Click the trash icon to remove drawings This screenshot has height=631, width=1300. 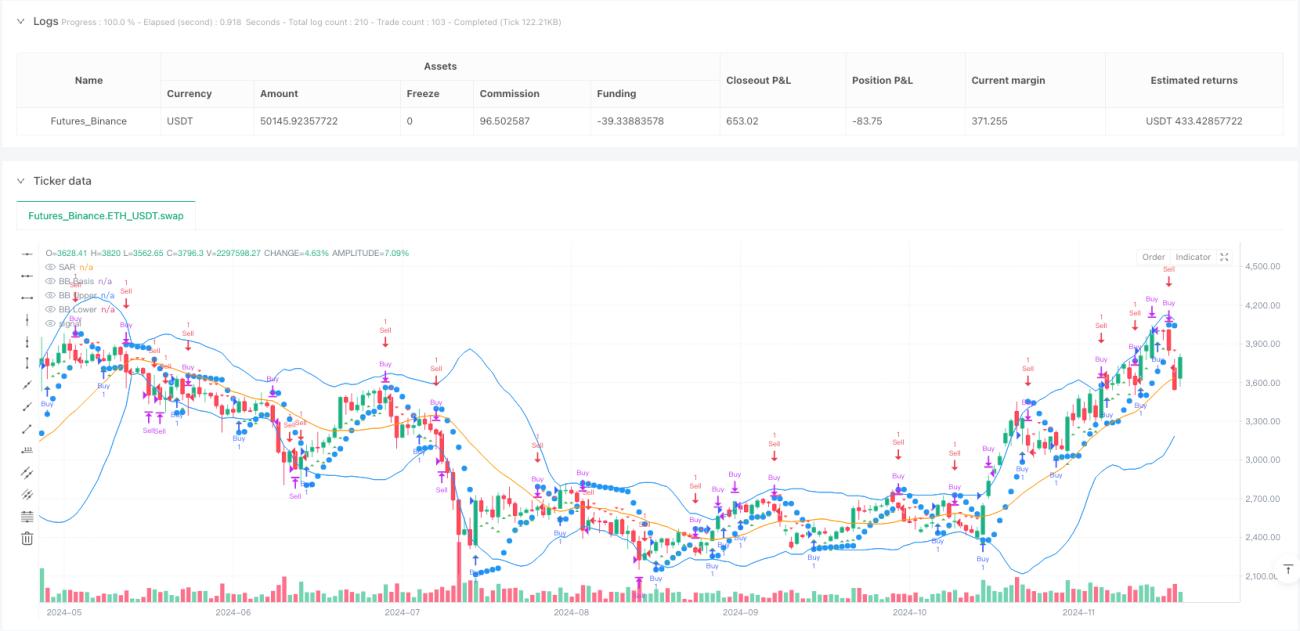[x=27, y=538]
